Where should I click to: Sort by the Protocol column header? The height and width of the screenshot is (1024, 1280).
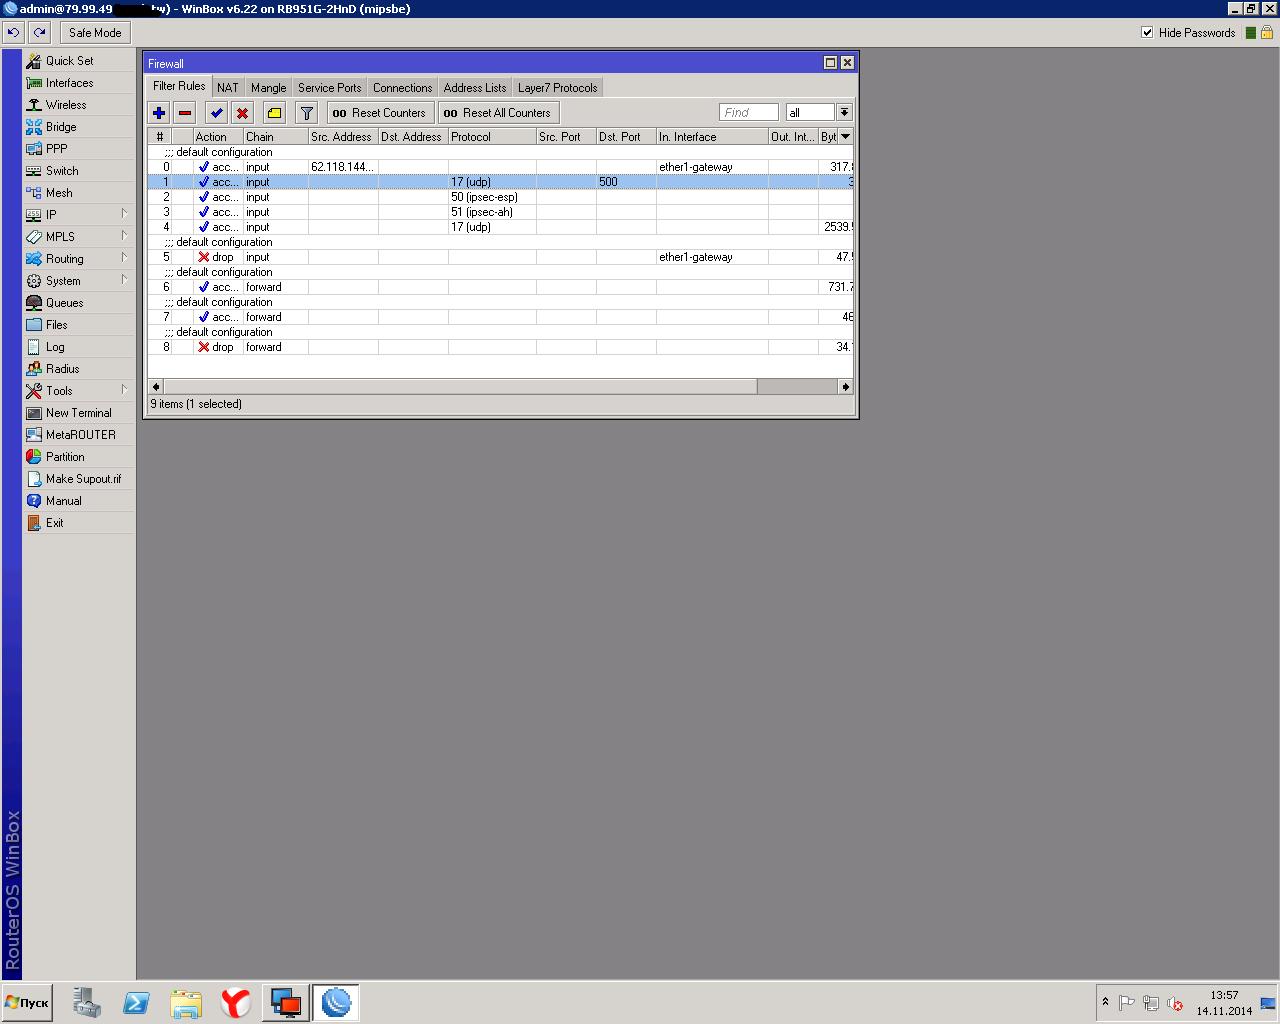(x=492, y=137)
